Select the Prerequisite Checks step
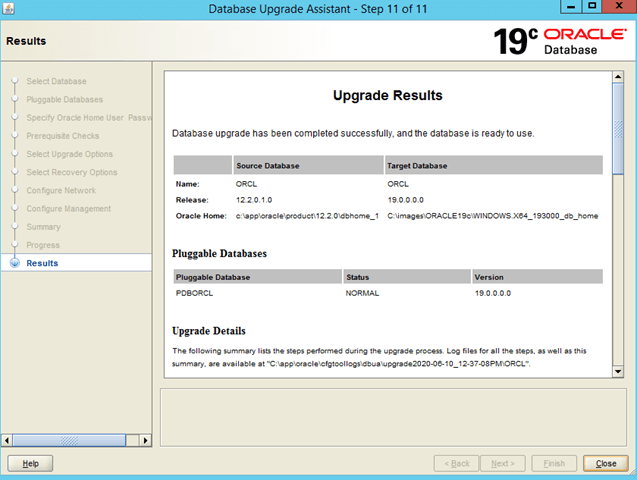The image size is (637, 480). point(62,136)
